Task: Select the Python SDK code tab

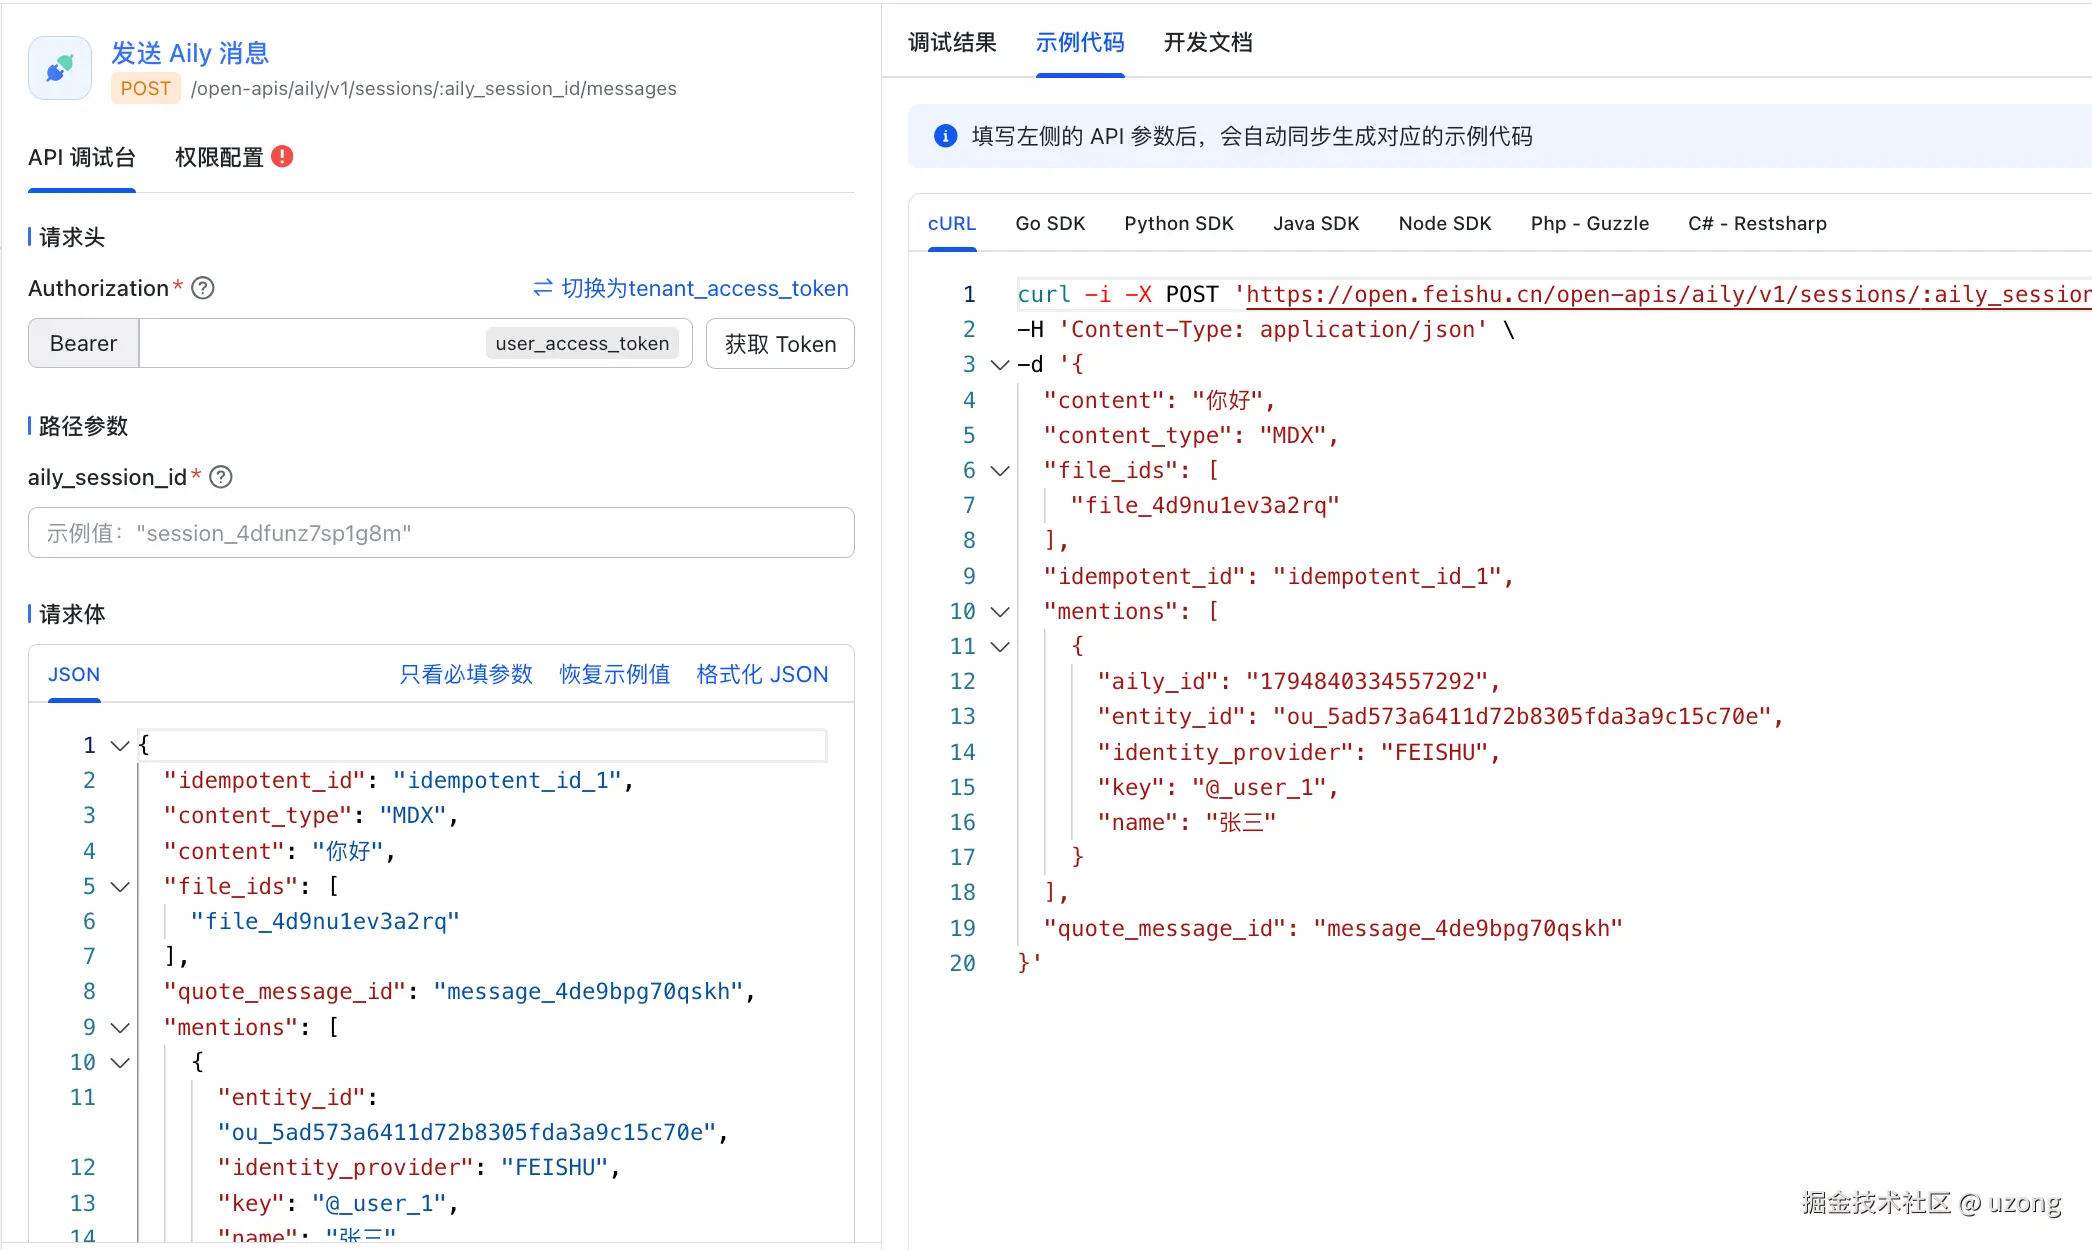Action: click(x=1178, y=223)
